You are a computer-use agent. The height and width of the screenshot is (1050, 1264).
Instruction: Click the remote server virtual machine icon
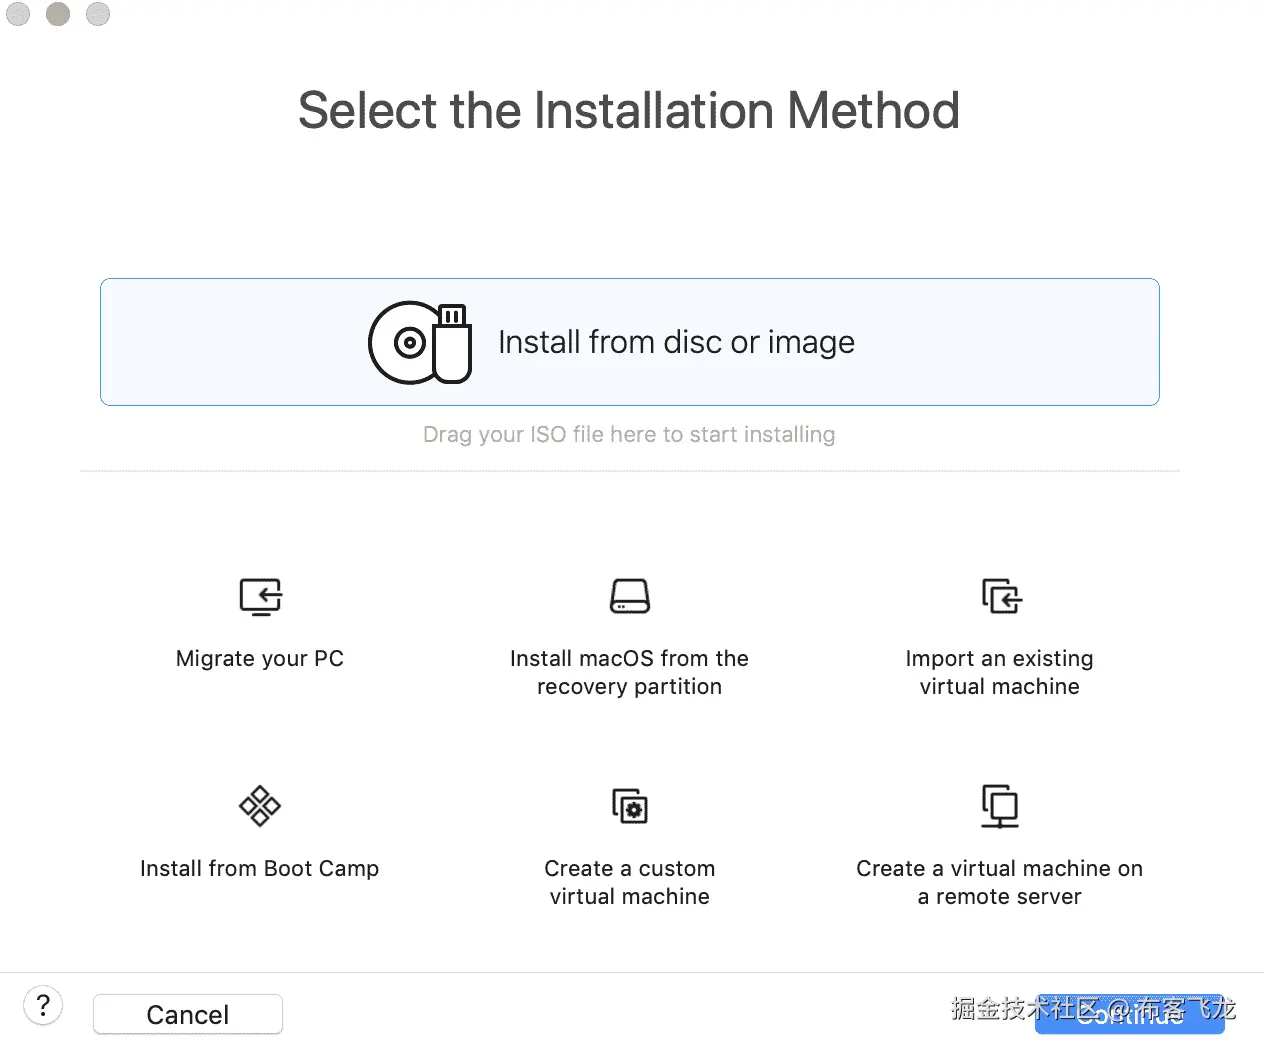click(x=1000, y=806)
